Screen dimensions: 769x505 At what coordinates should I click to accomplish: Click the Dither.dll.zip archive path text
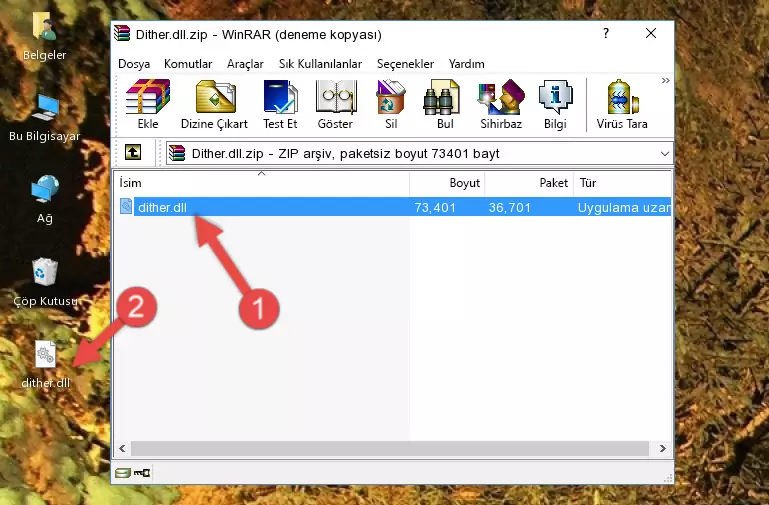[345, 153]
